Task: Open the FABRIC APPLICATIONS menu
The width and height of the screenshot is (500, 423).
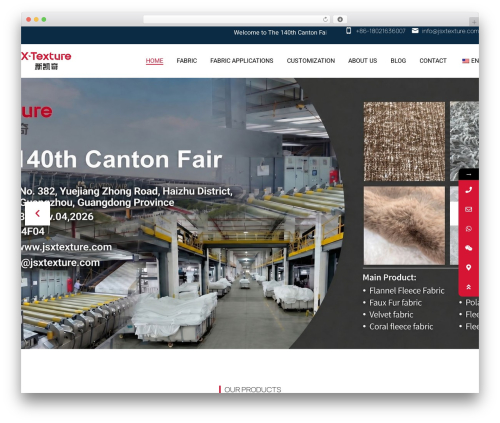Action: (x=242, y=61)
